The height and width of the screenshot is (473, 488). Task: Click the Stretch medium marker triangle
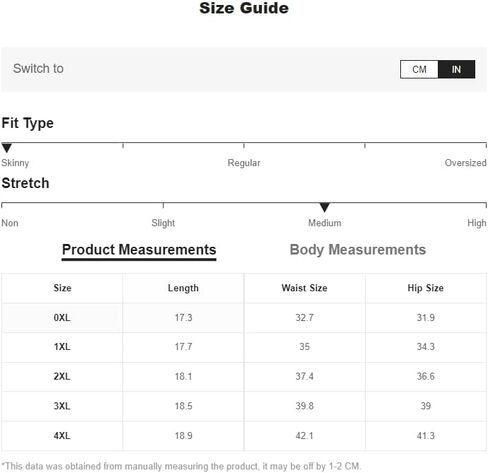[324, 207]
